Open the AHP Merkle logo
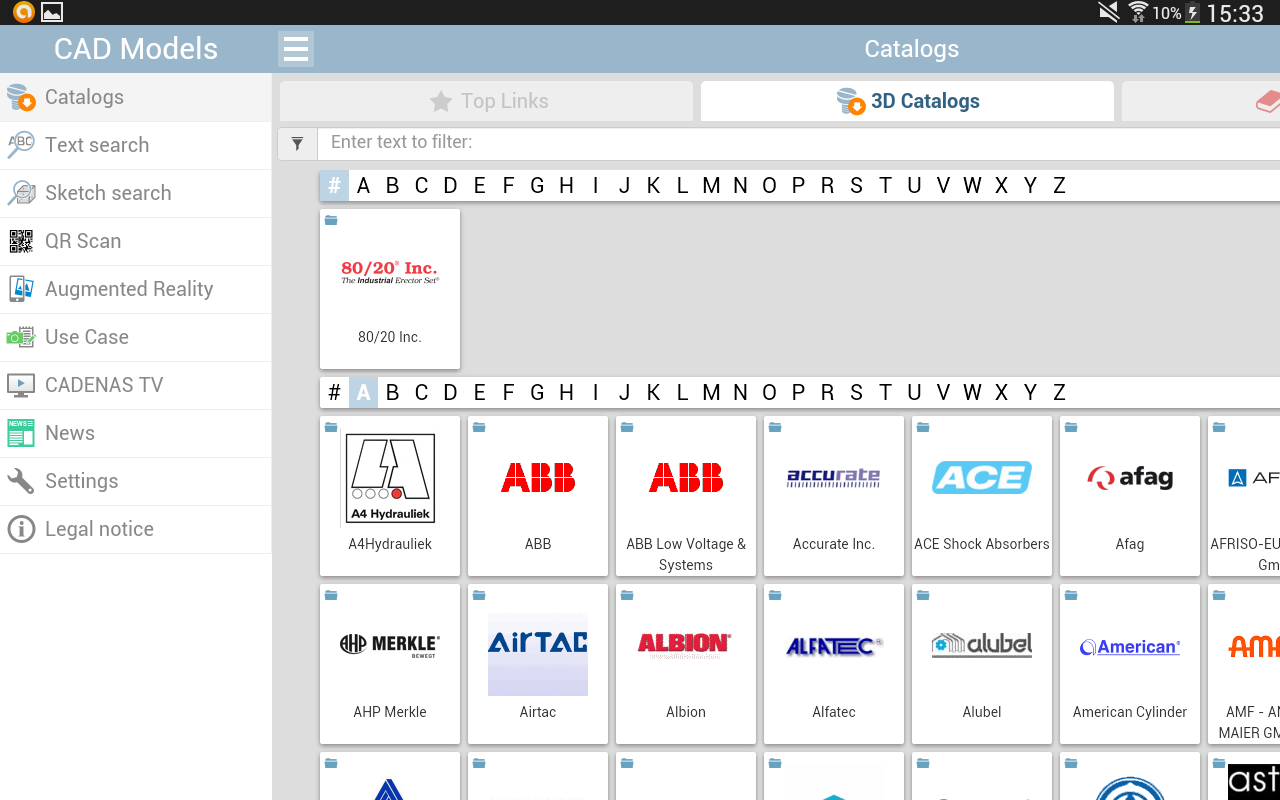Image resolution: width=1280 pixels, height=800 pixels. pos(390,645)
